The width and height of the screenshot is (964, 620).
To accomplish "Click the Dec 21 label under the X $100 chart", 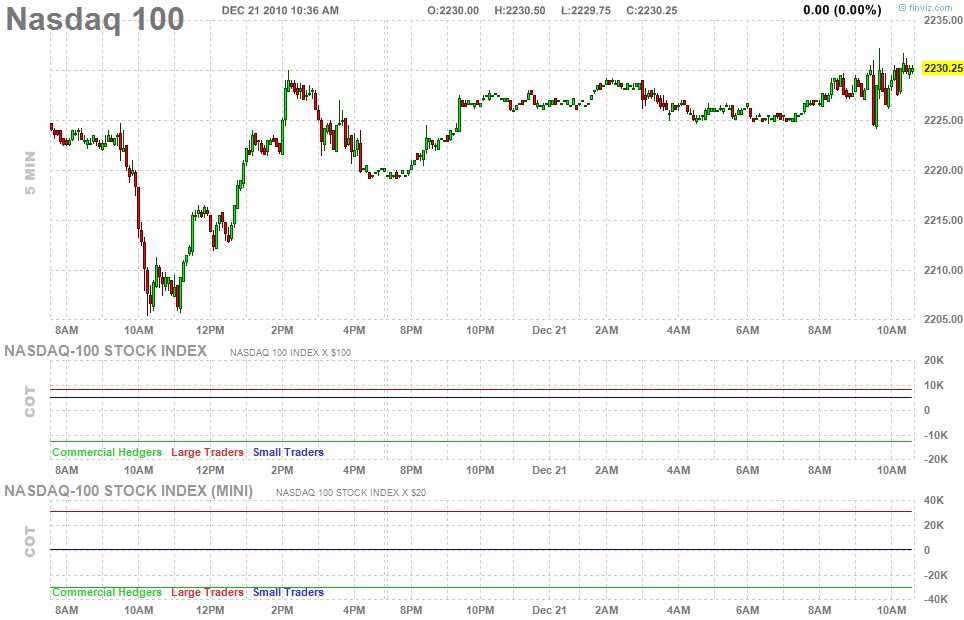I will tap(549, 470).
